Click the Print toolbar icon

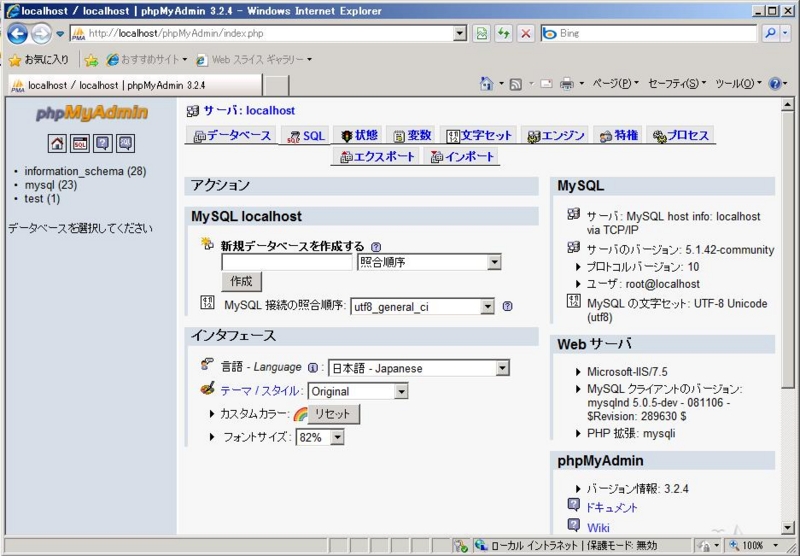[x=566, y=84]
